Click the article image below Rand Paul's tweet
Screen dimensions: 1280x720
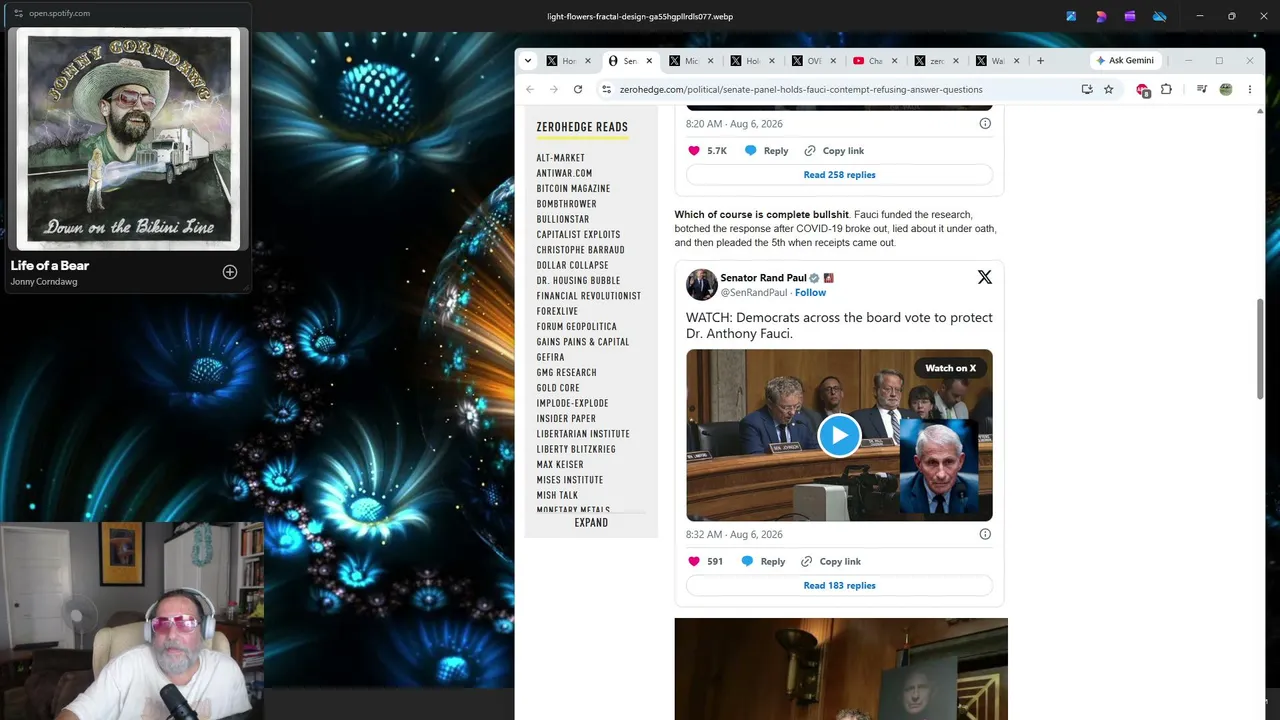(x=841, y=669)
